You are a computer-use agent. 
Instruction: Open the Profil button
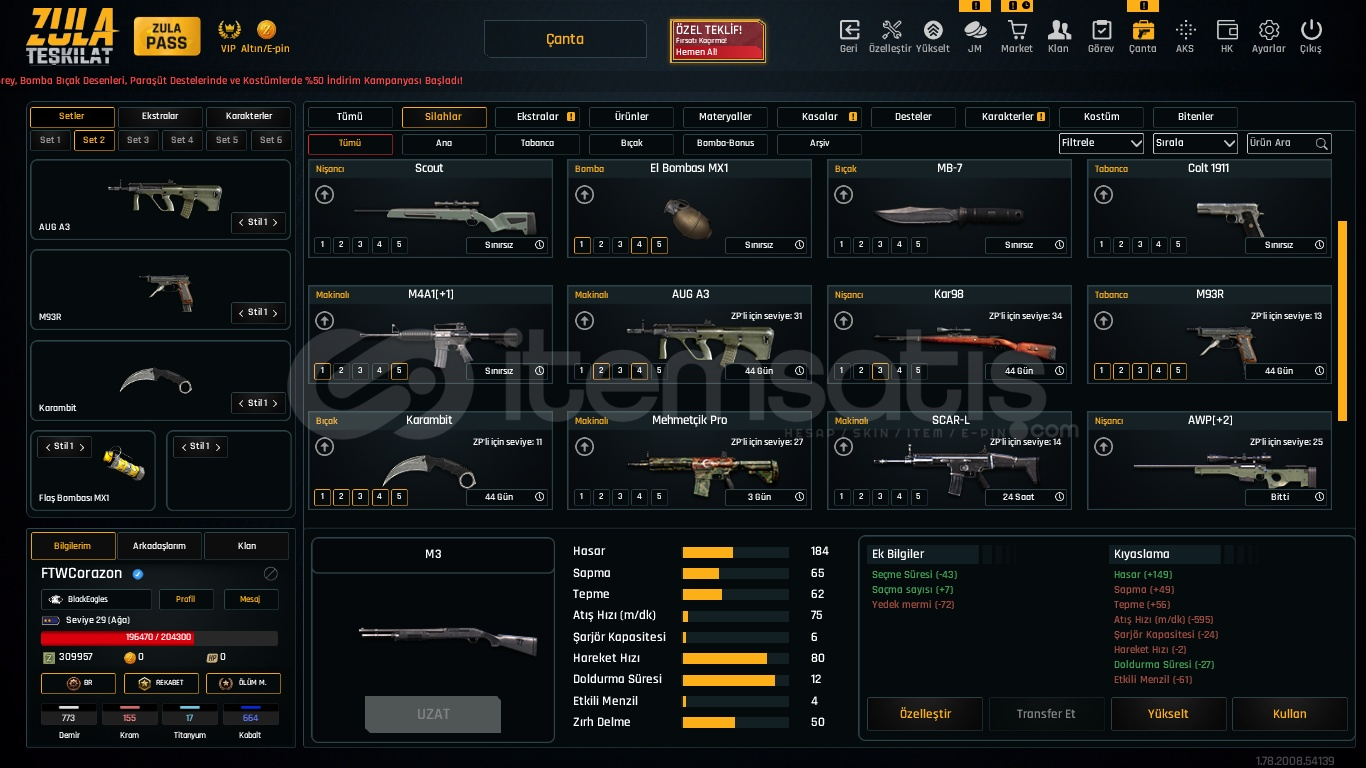pyautogui.click(x=186, y=599)
